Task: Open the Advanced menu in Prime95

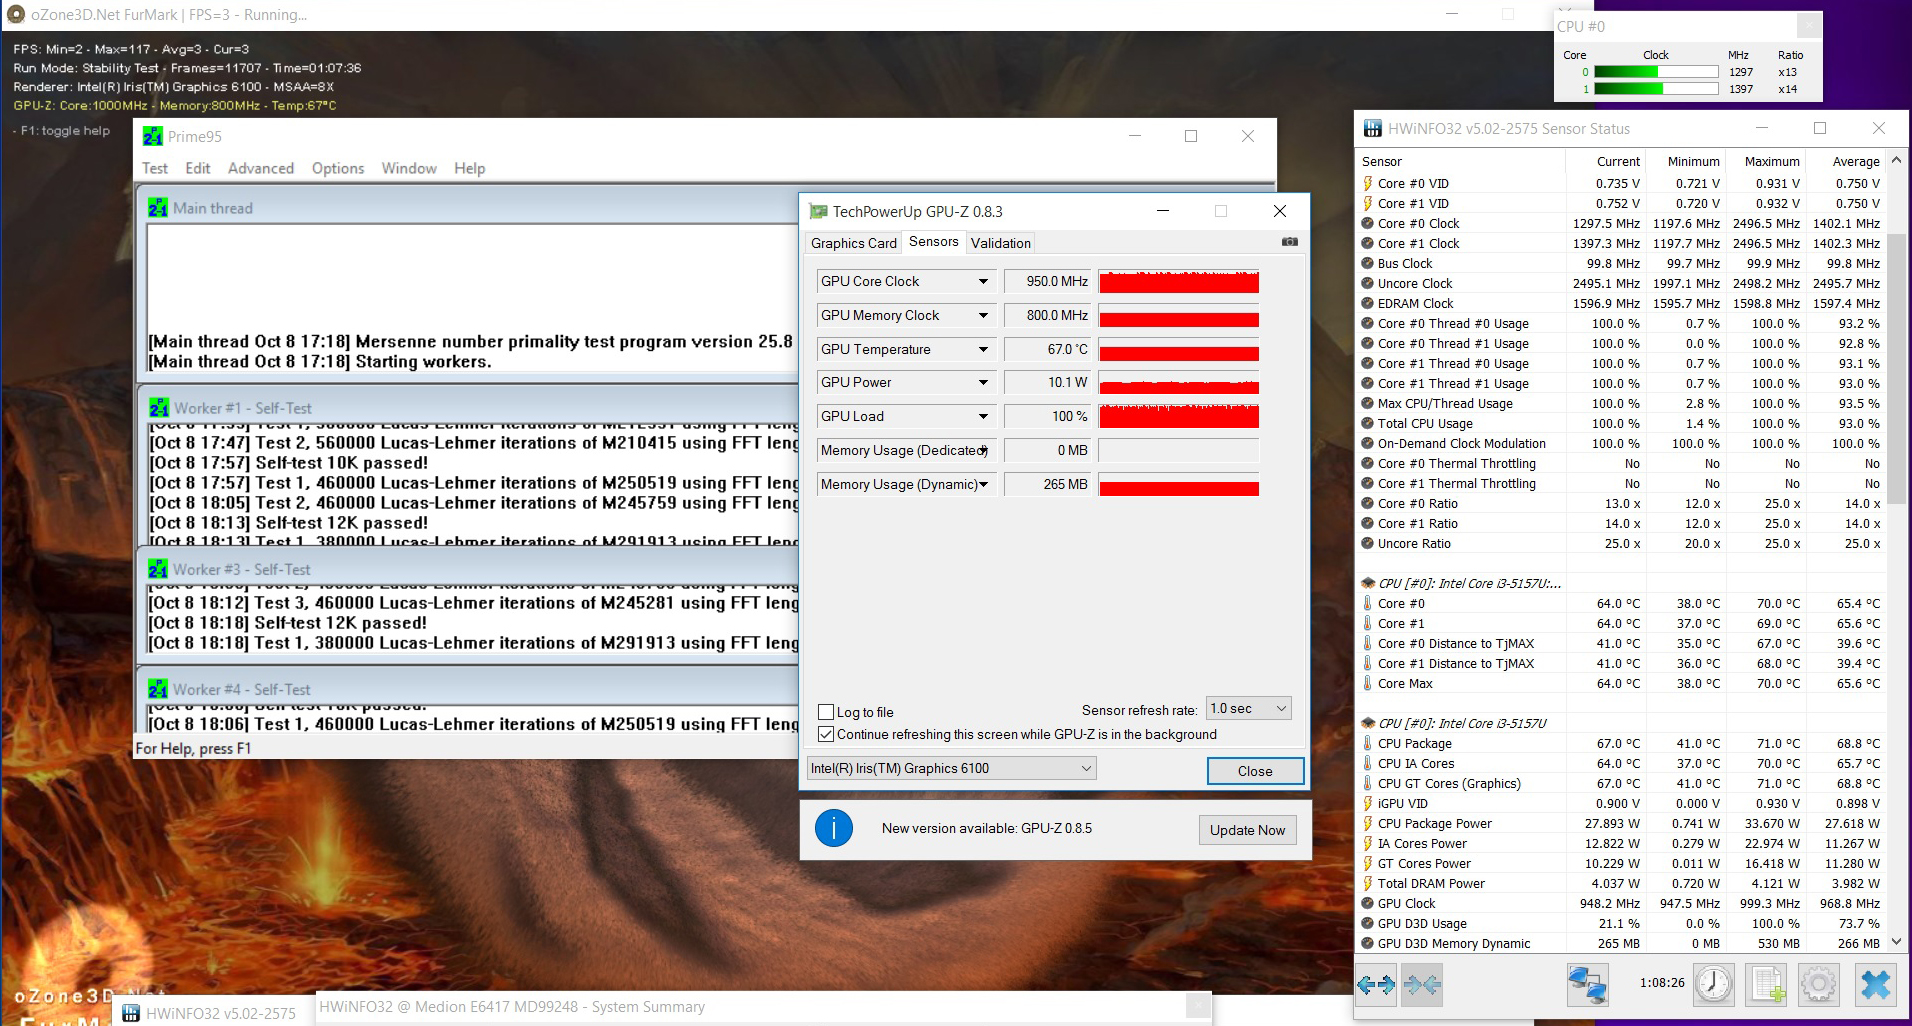Action: [261, 168]
